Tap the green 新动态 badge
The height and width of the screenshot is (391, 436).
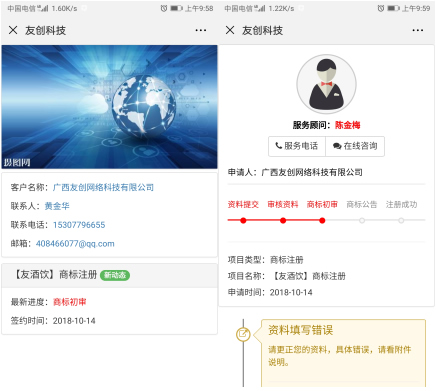115,275
